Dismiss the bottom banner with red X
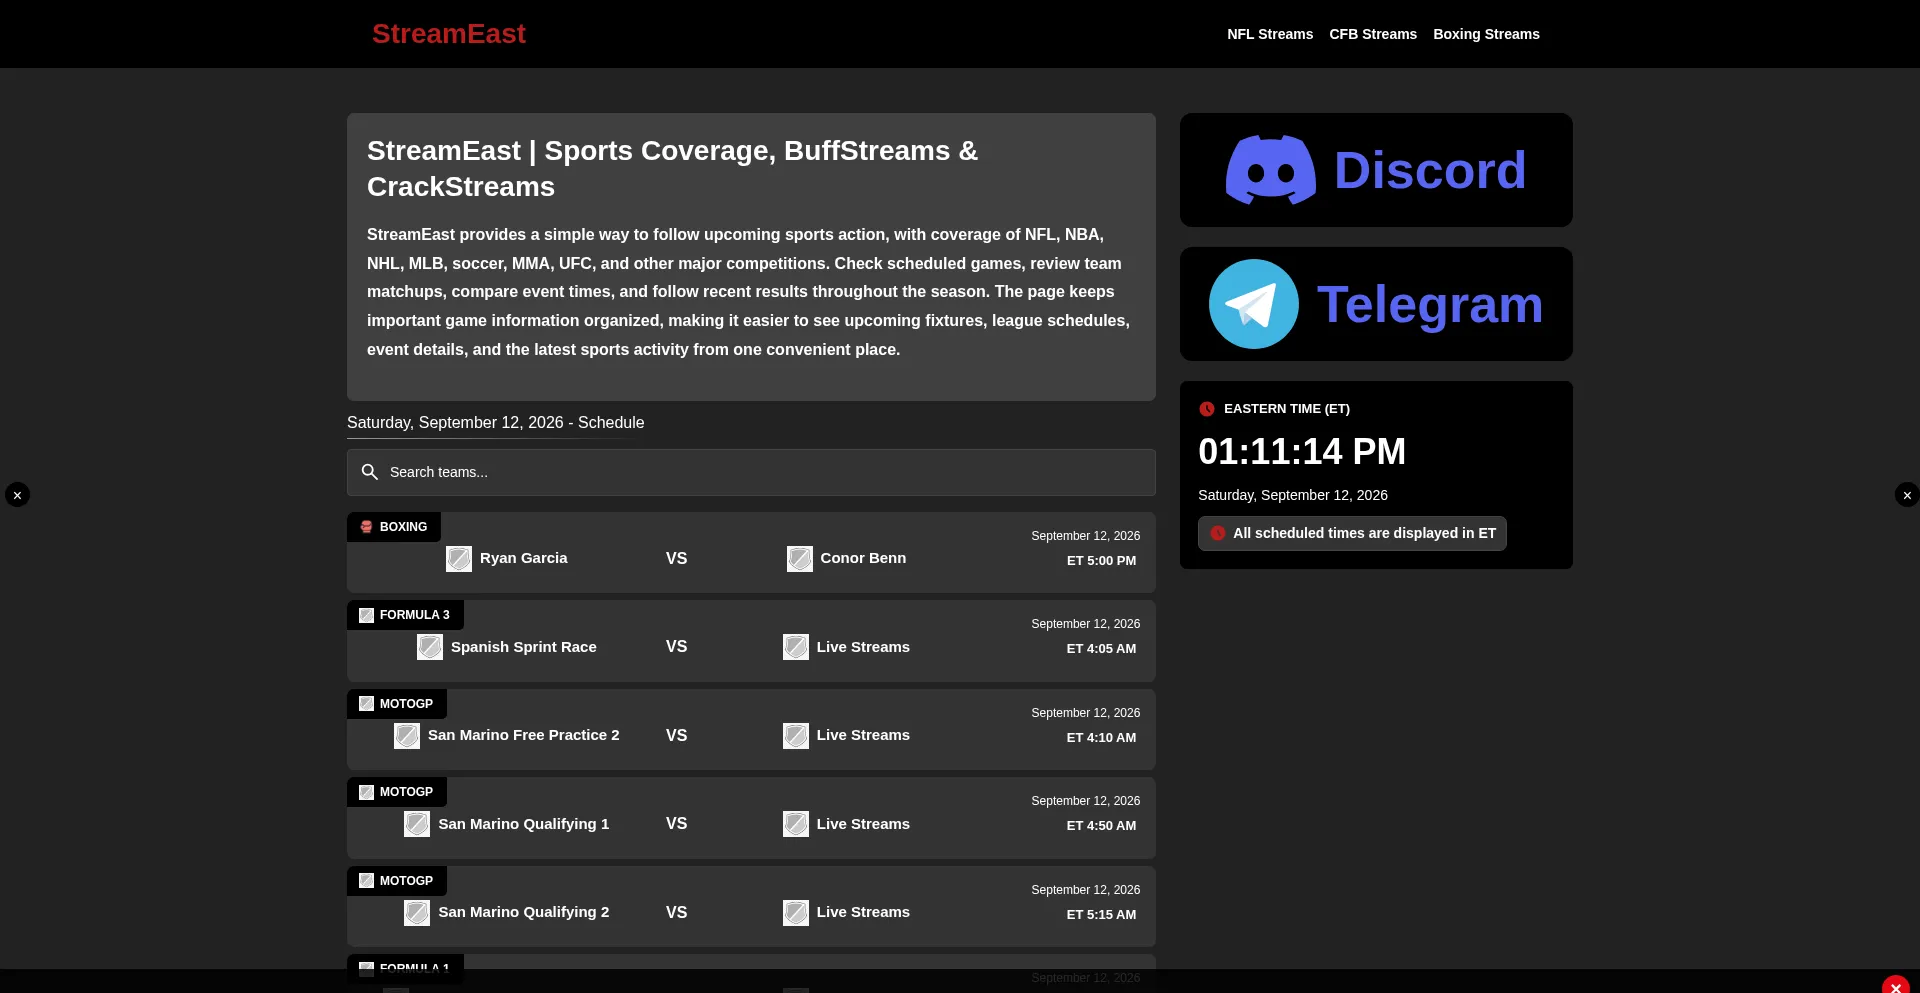 [x=1896, y=988]
